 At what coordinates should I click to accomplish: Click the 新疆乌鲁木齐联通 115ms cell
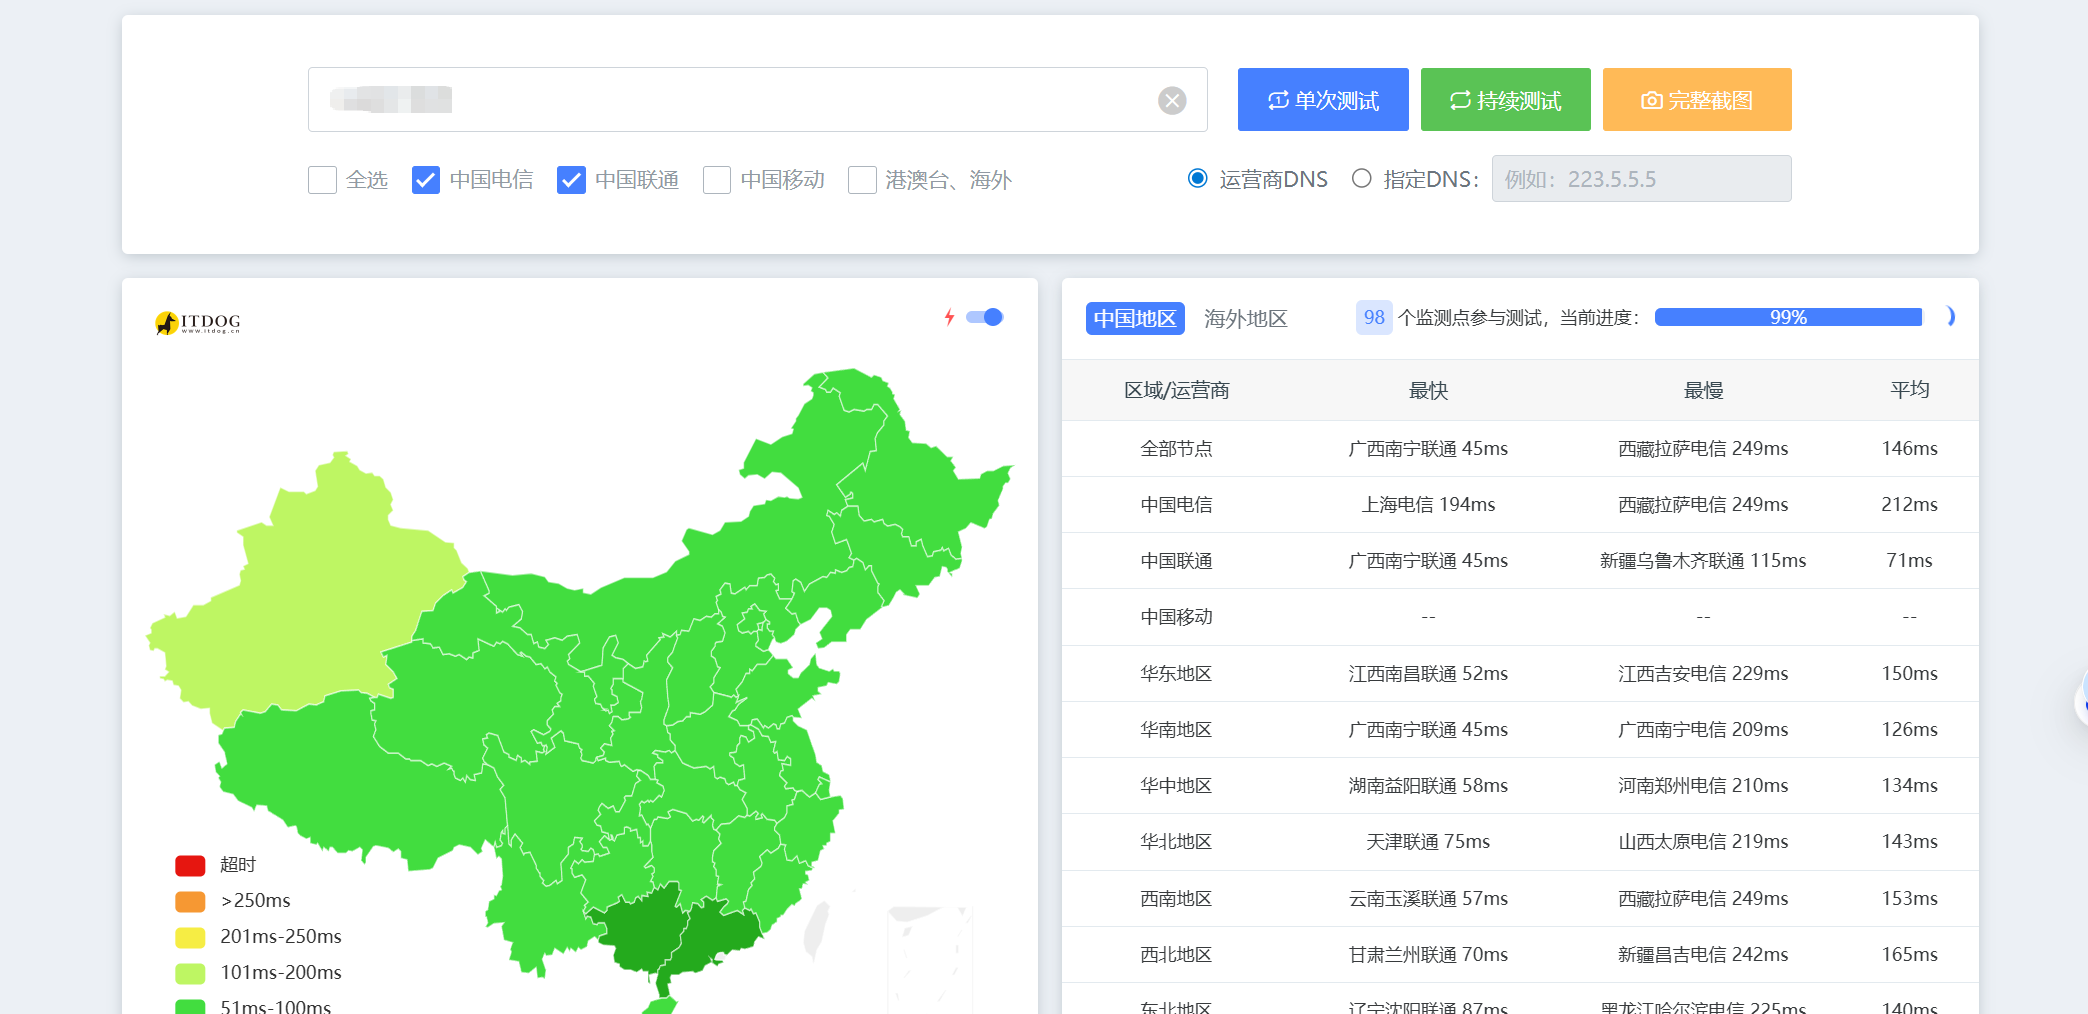point(1703,561)
